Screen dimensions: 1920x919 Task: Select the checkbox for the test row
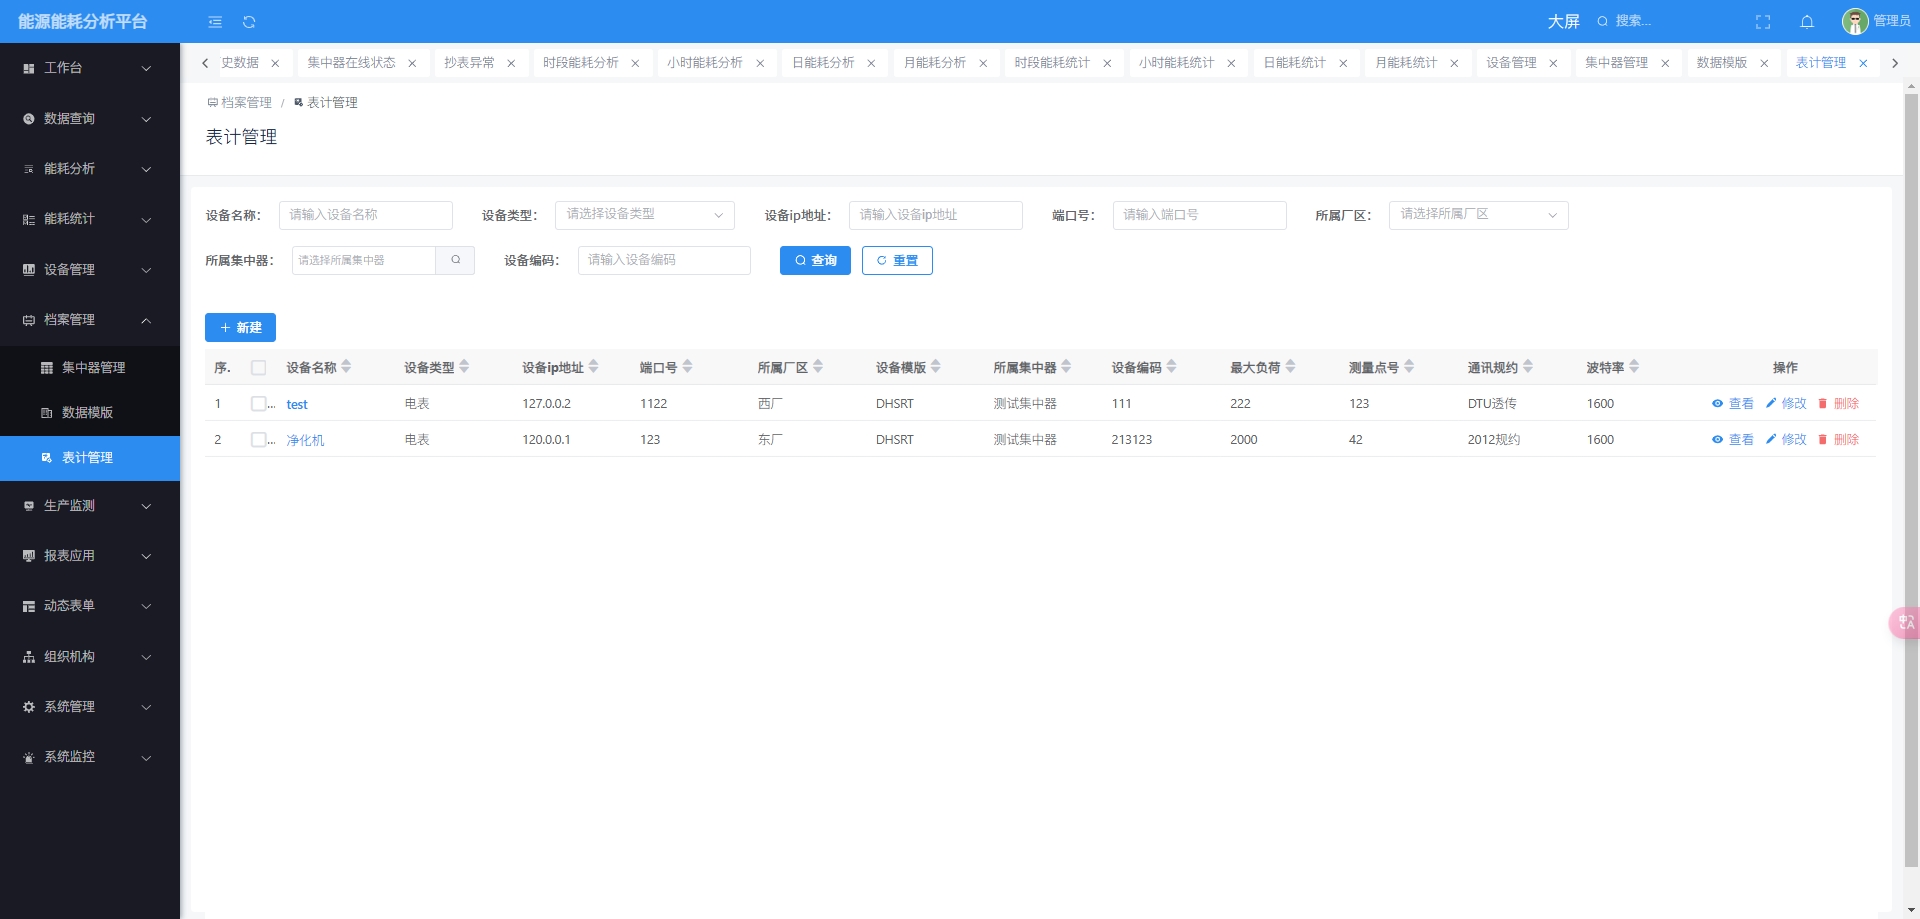(259, 404)
